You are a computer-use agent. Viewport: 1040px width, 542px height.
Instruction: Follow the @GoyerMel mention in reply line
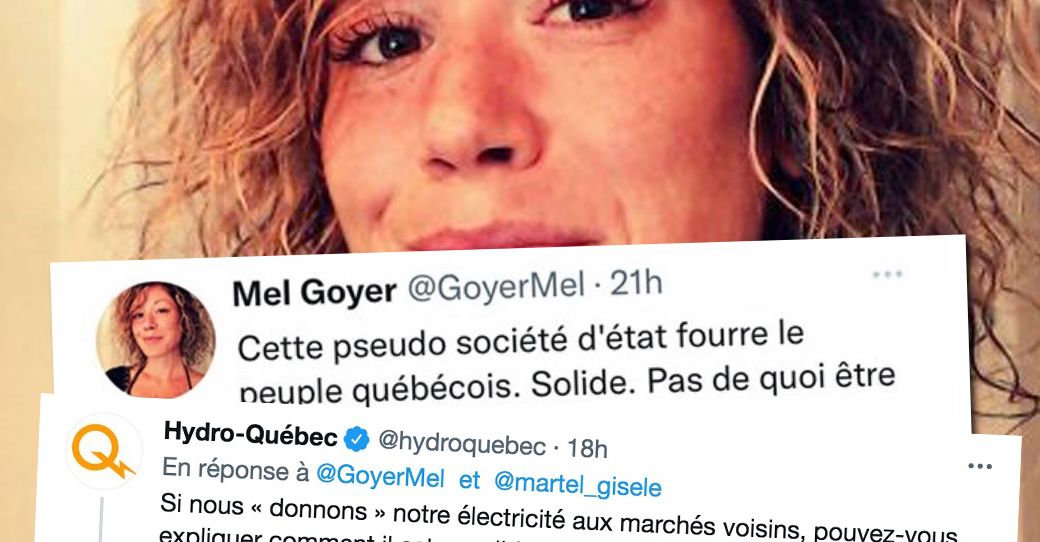click(380, 475)
